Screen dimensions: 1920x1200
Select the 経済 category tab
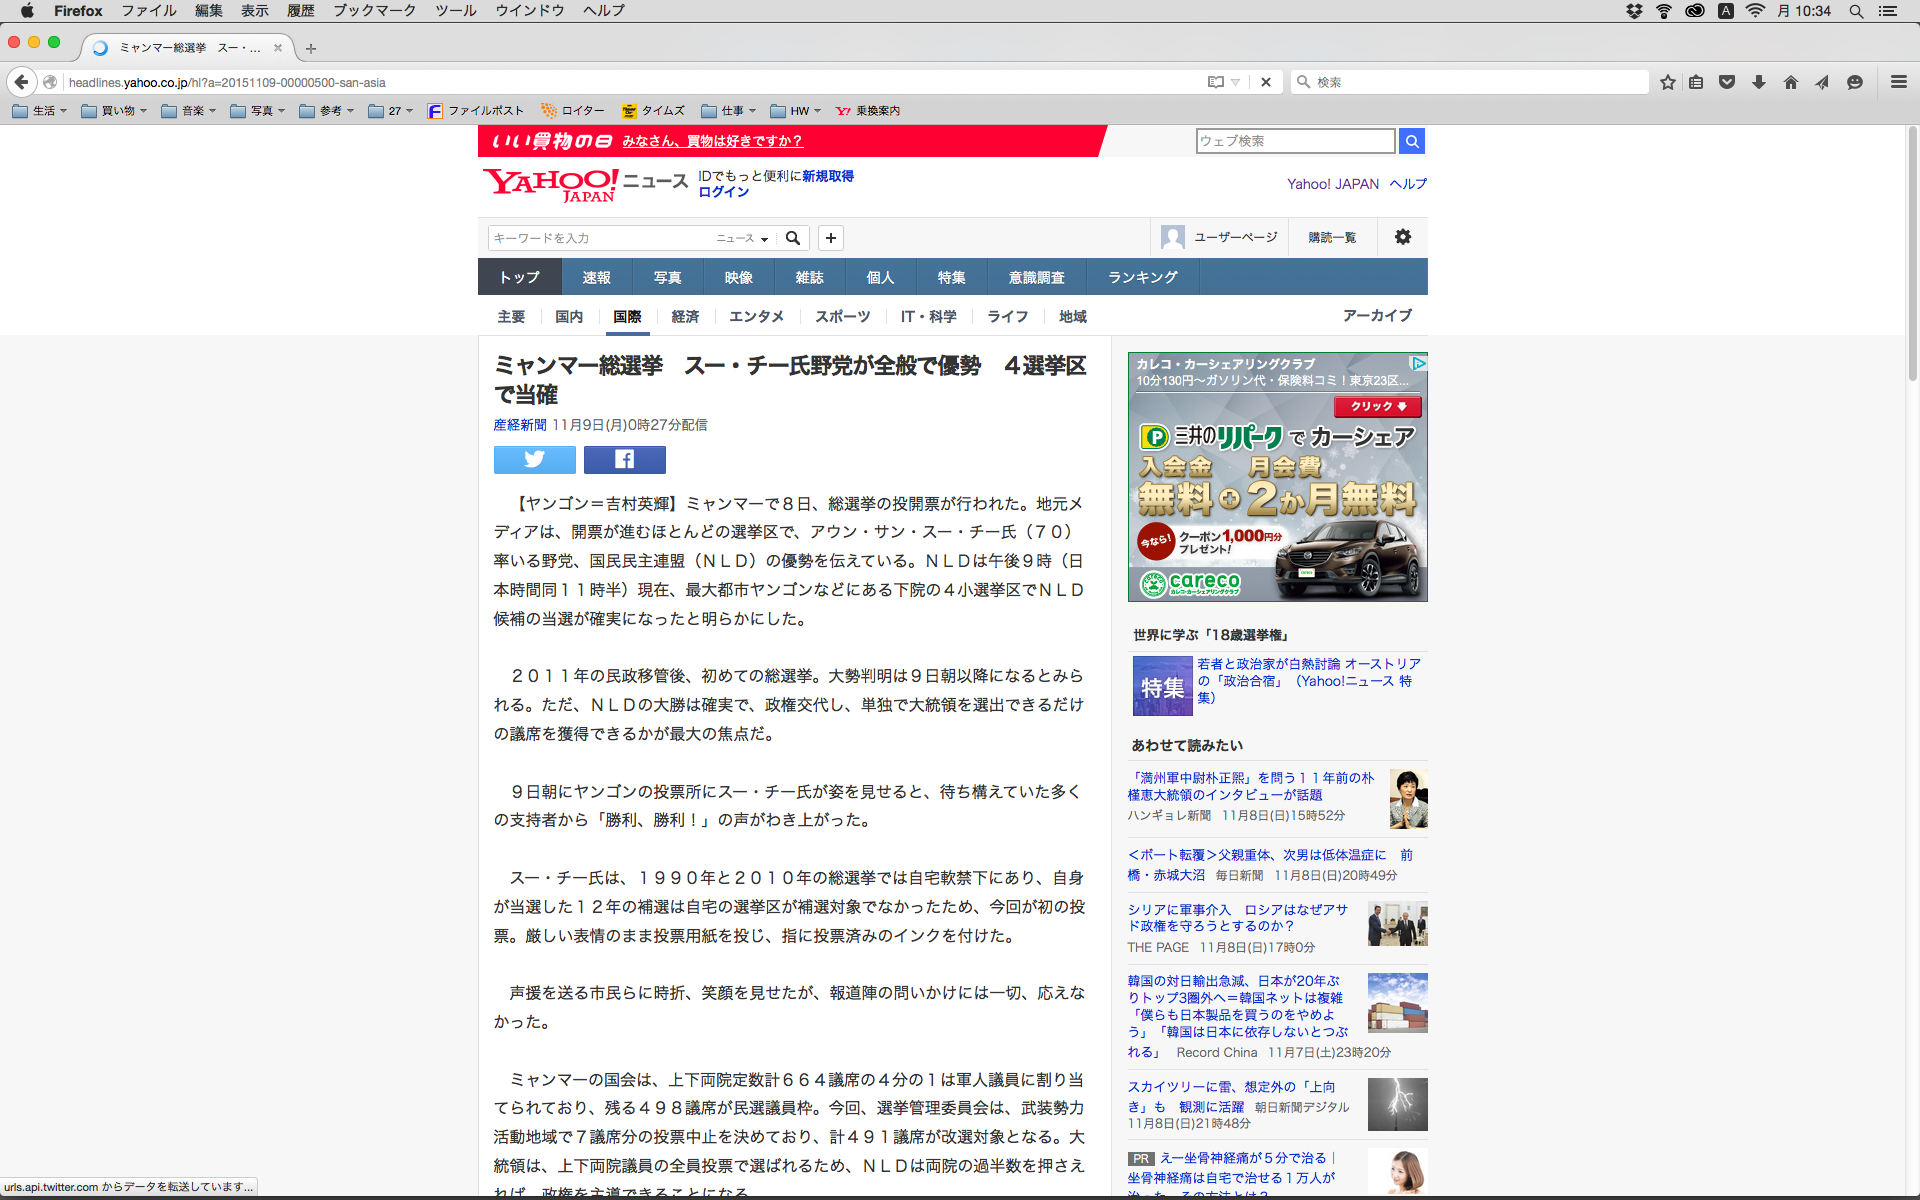pyautogui.click(x=685, y=316)
